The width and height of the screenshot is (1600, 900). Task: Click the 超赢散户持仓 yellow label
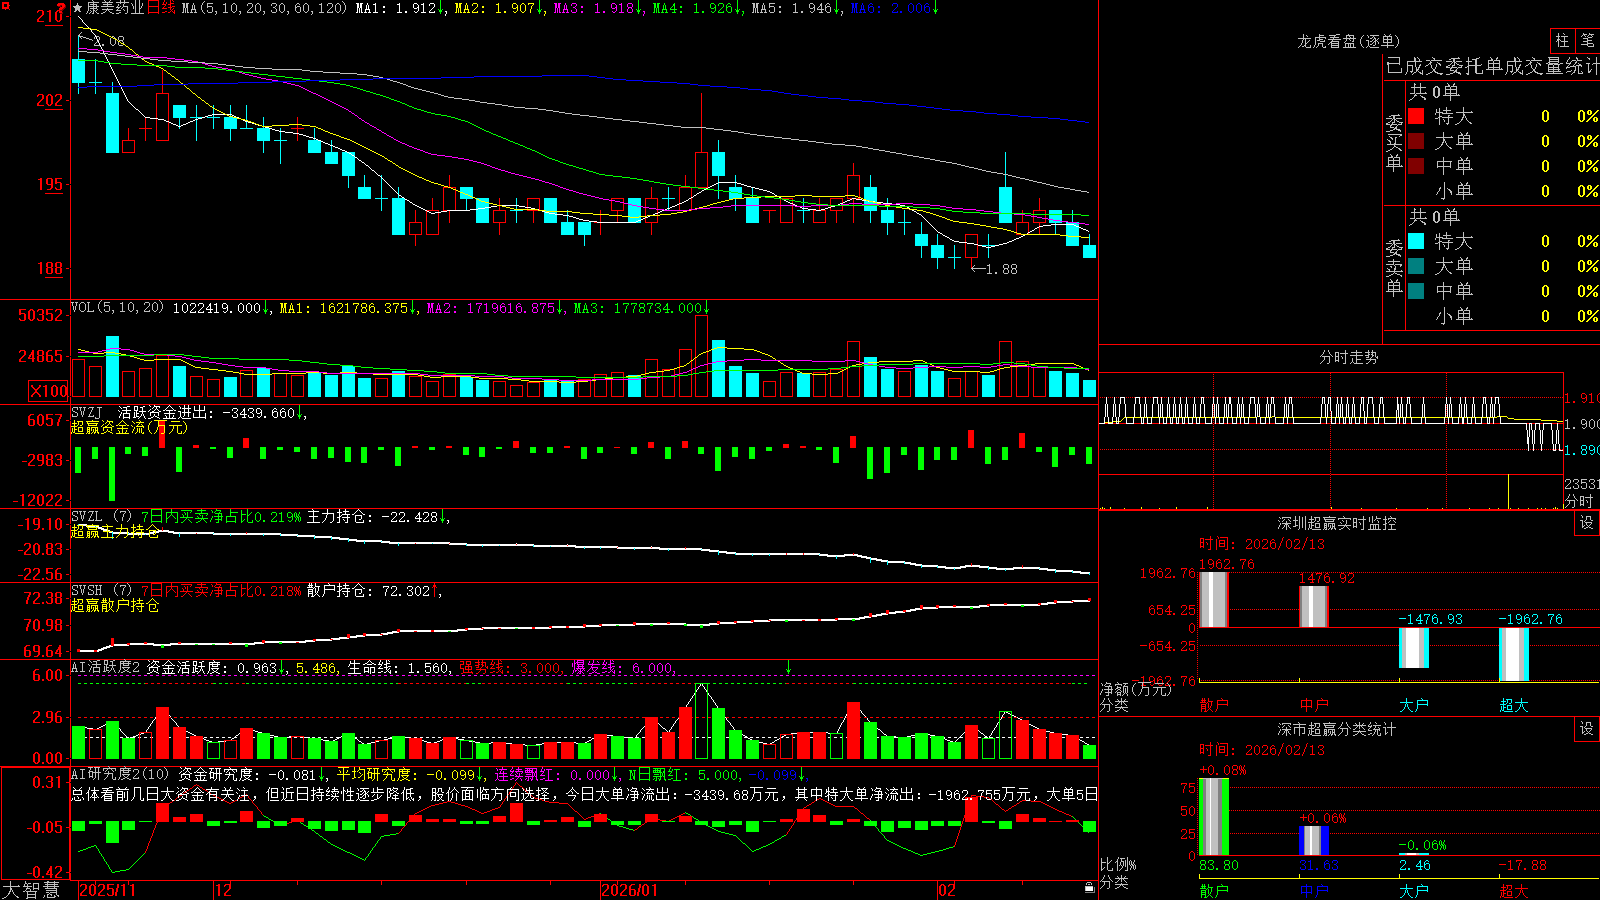click(115, 605)
